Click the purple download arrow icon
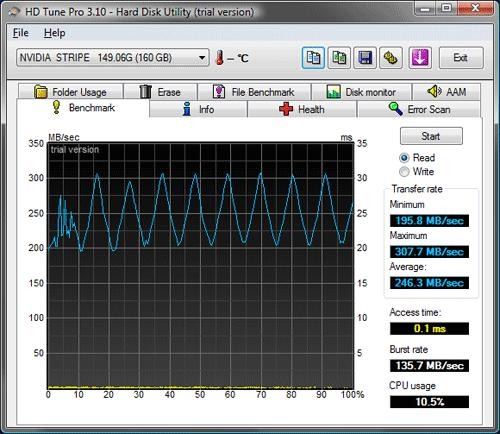The height and width of the screenshot is (434, 500). click(x=420, y=58)
